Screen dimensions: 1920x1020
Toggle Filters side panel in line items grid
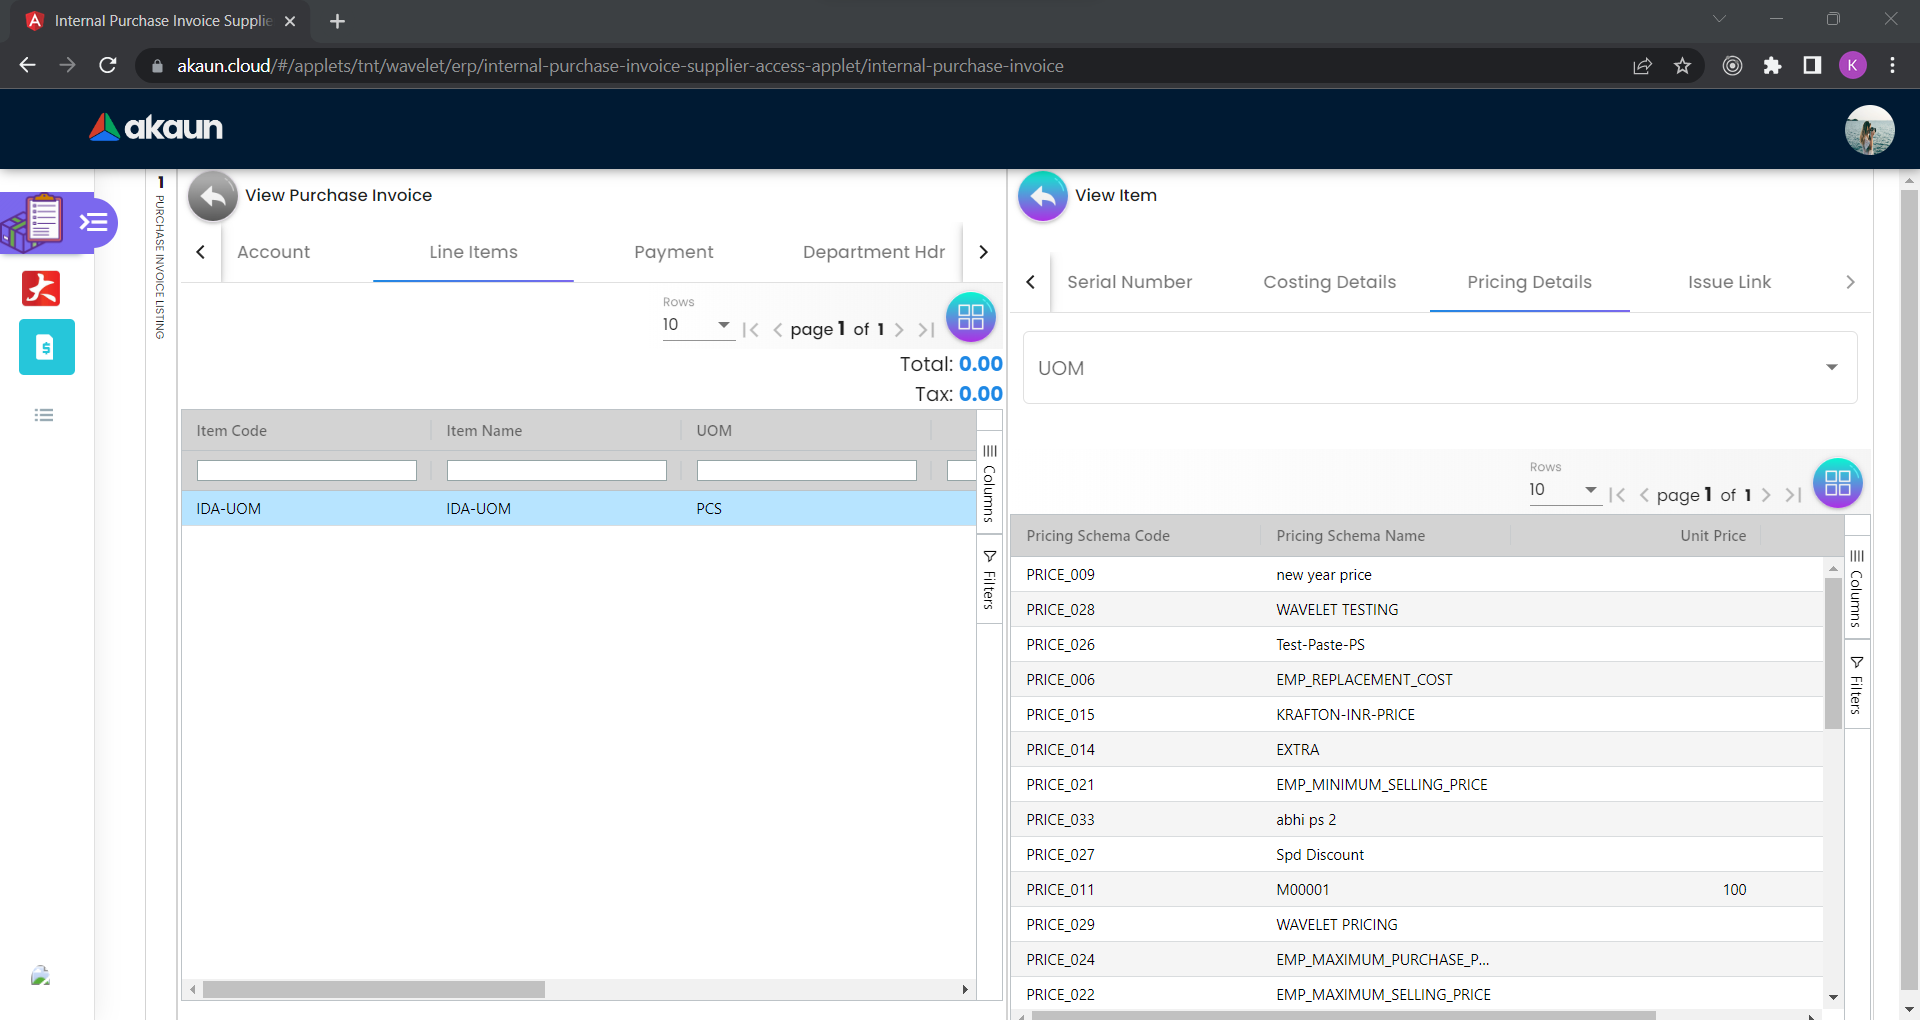click(x=989, y=580)
